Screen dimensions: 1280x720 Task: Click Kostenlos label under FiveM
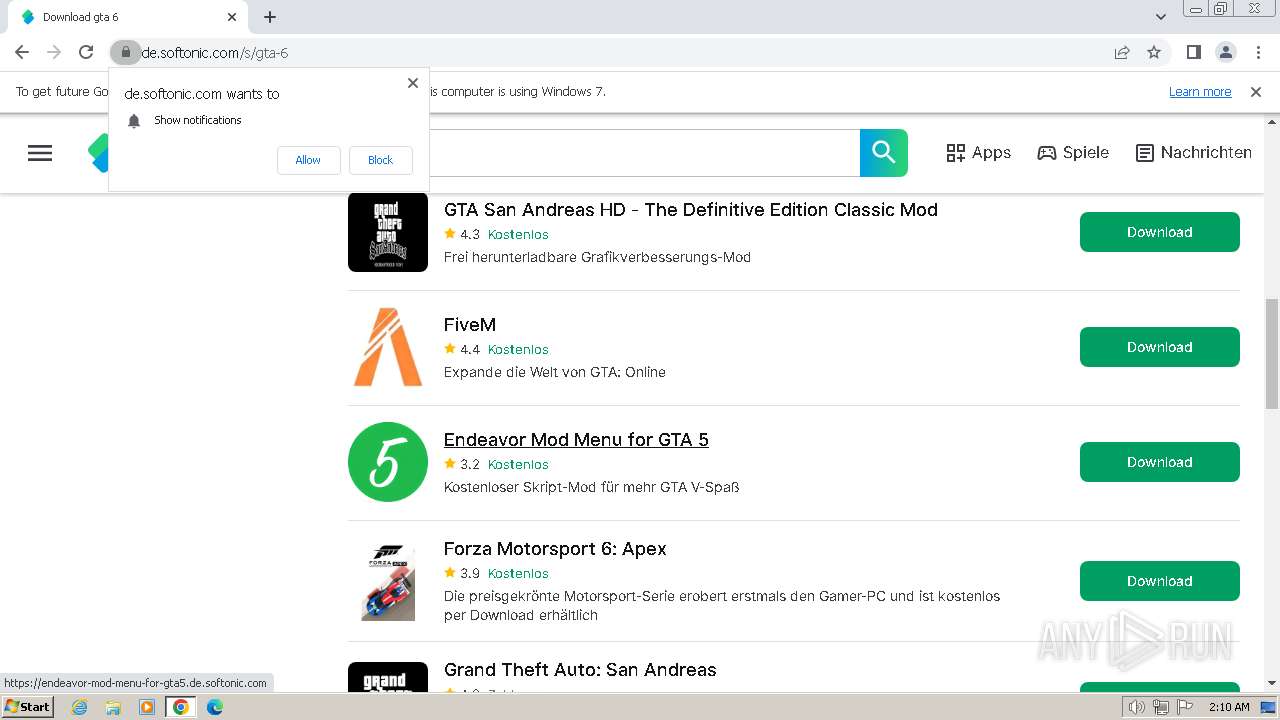point(518,350)
